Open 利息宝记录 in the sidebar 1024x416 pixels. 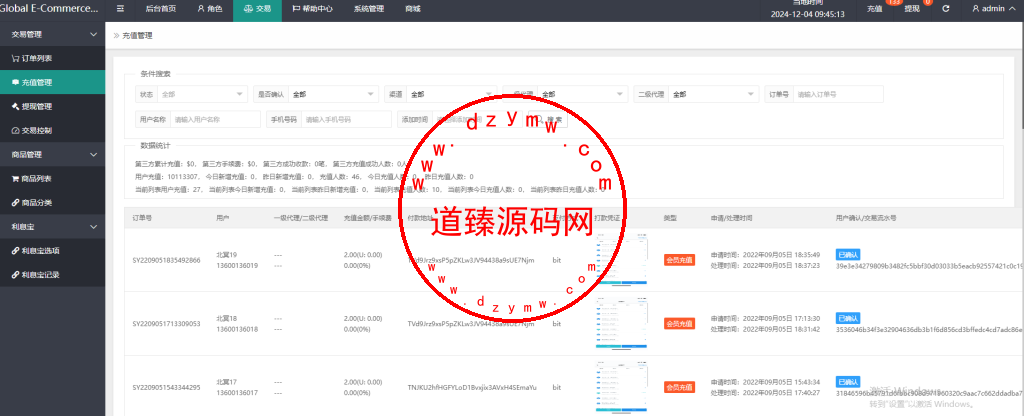pyautogui.click(x=52, y=275)
